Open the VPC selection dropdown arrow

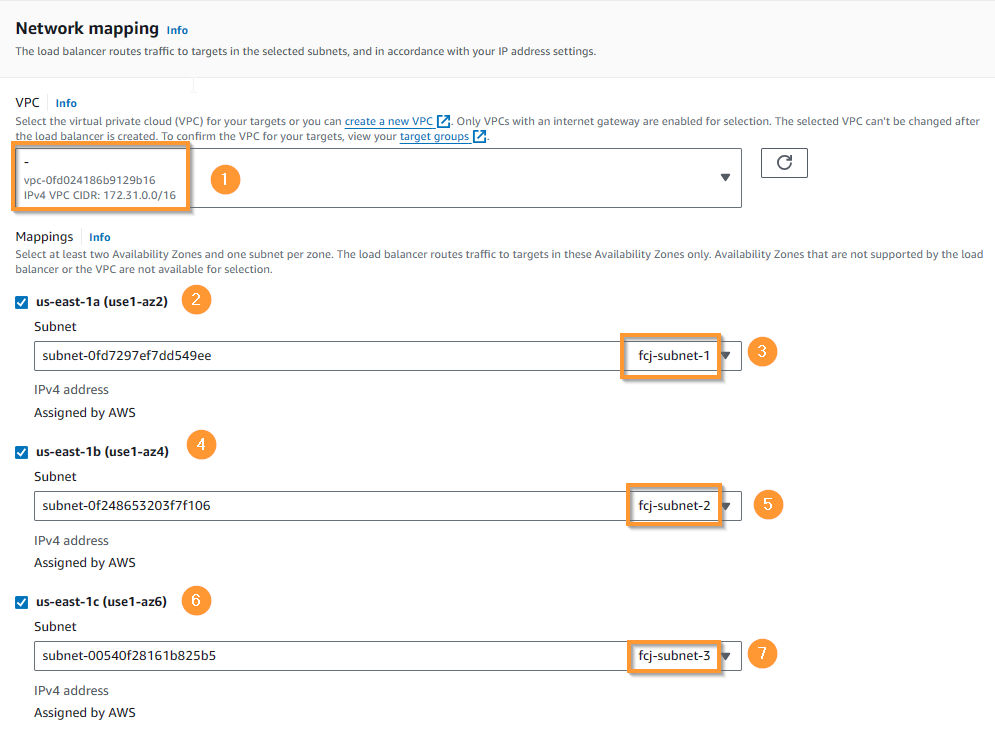[x=725, y=178]
